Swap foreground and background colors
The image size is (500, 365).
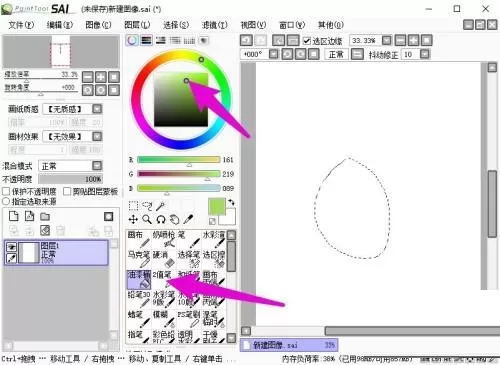click(x=231, y=202)
